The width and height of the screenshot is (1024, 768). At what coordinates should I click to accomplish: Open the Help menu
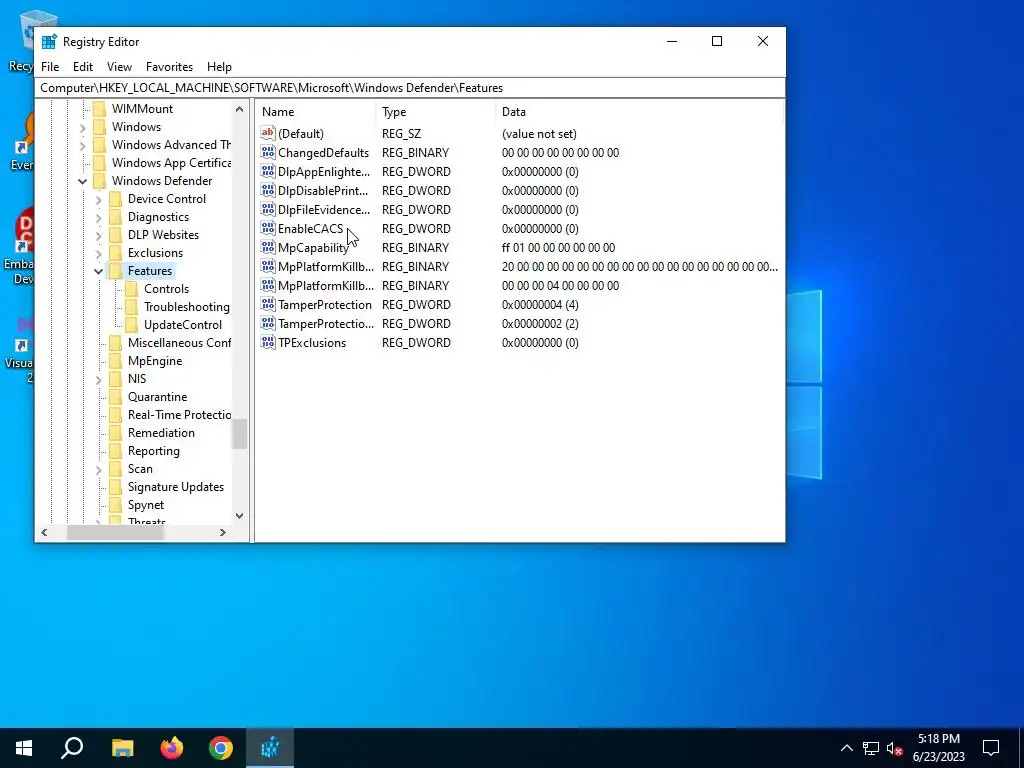219,67
